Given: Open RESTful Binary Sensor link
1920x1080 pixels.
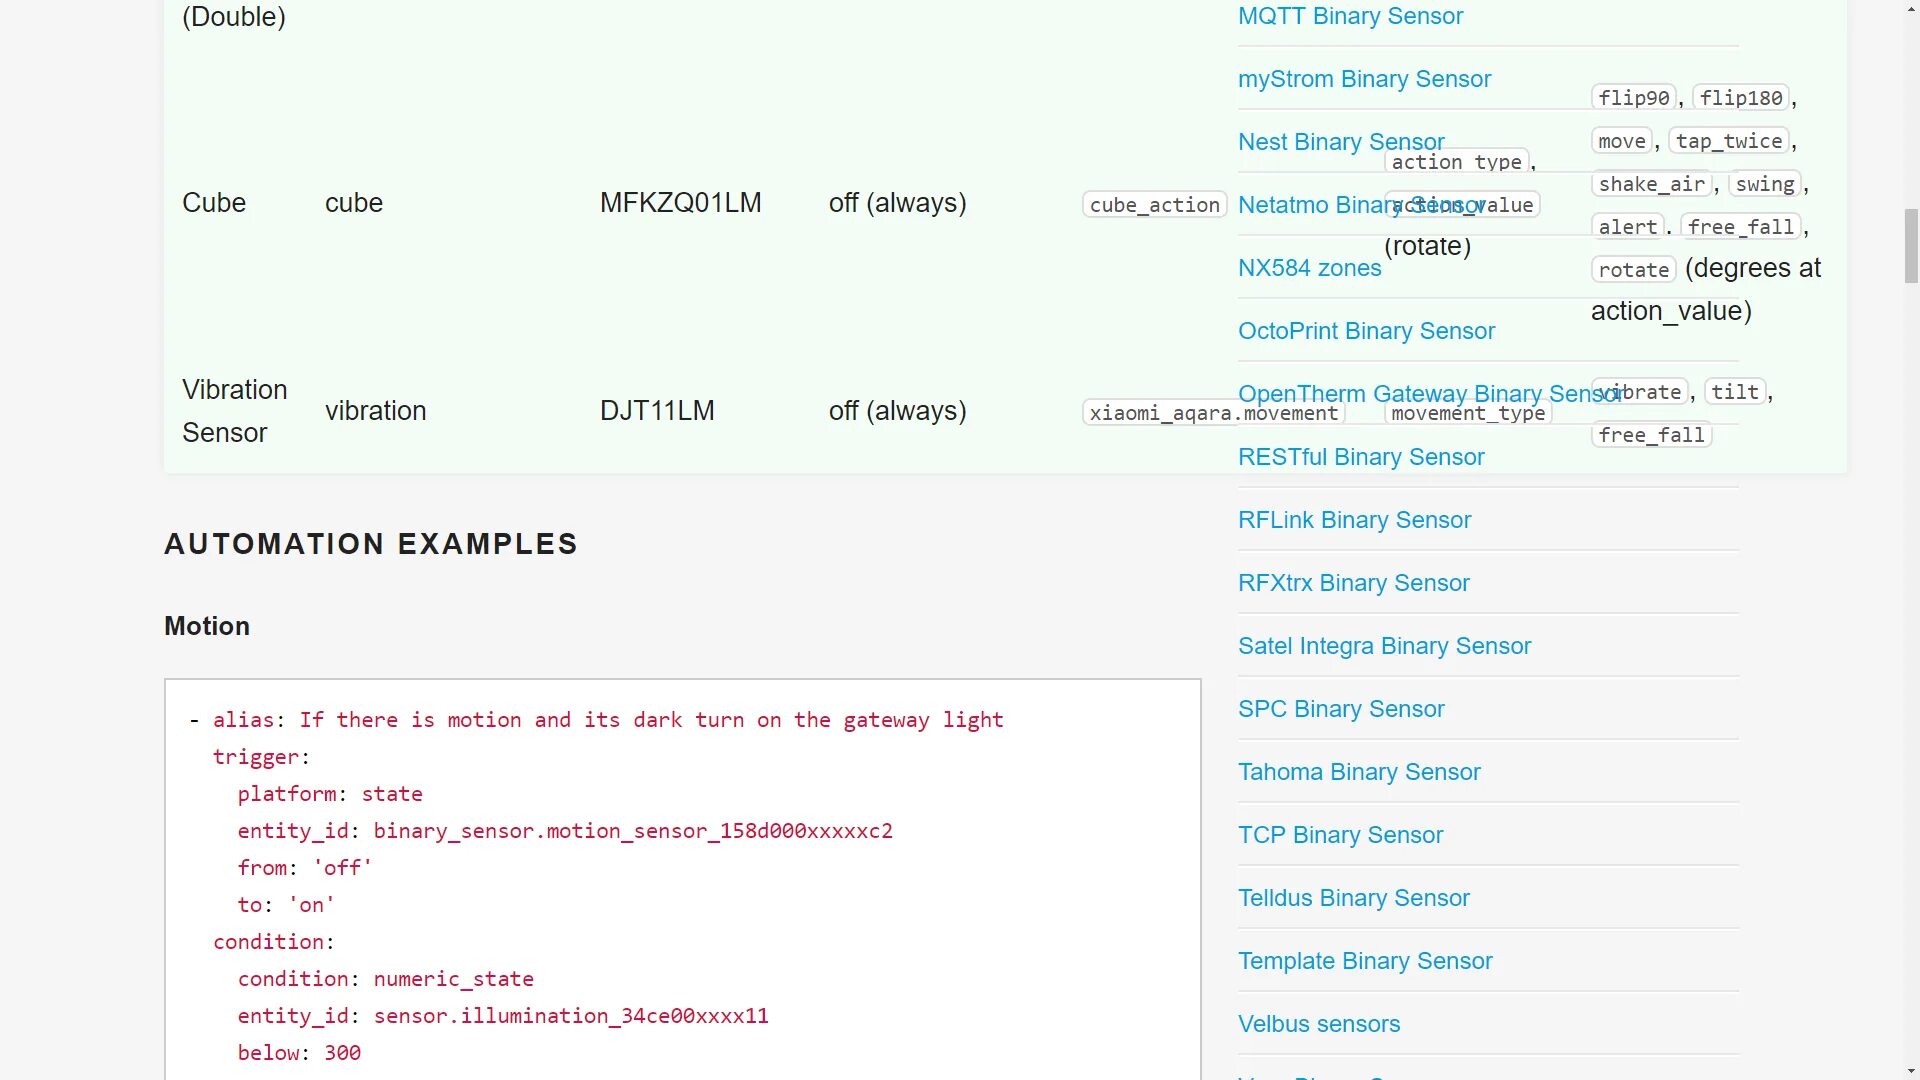Looking at the screenshot, I should 1360,457.
